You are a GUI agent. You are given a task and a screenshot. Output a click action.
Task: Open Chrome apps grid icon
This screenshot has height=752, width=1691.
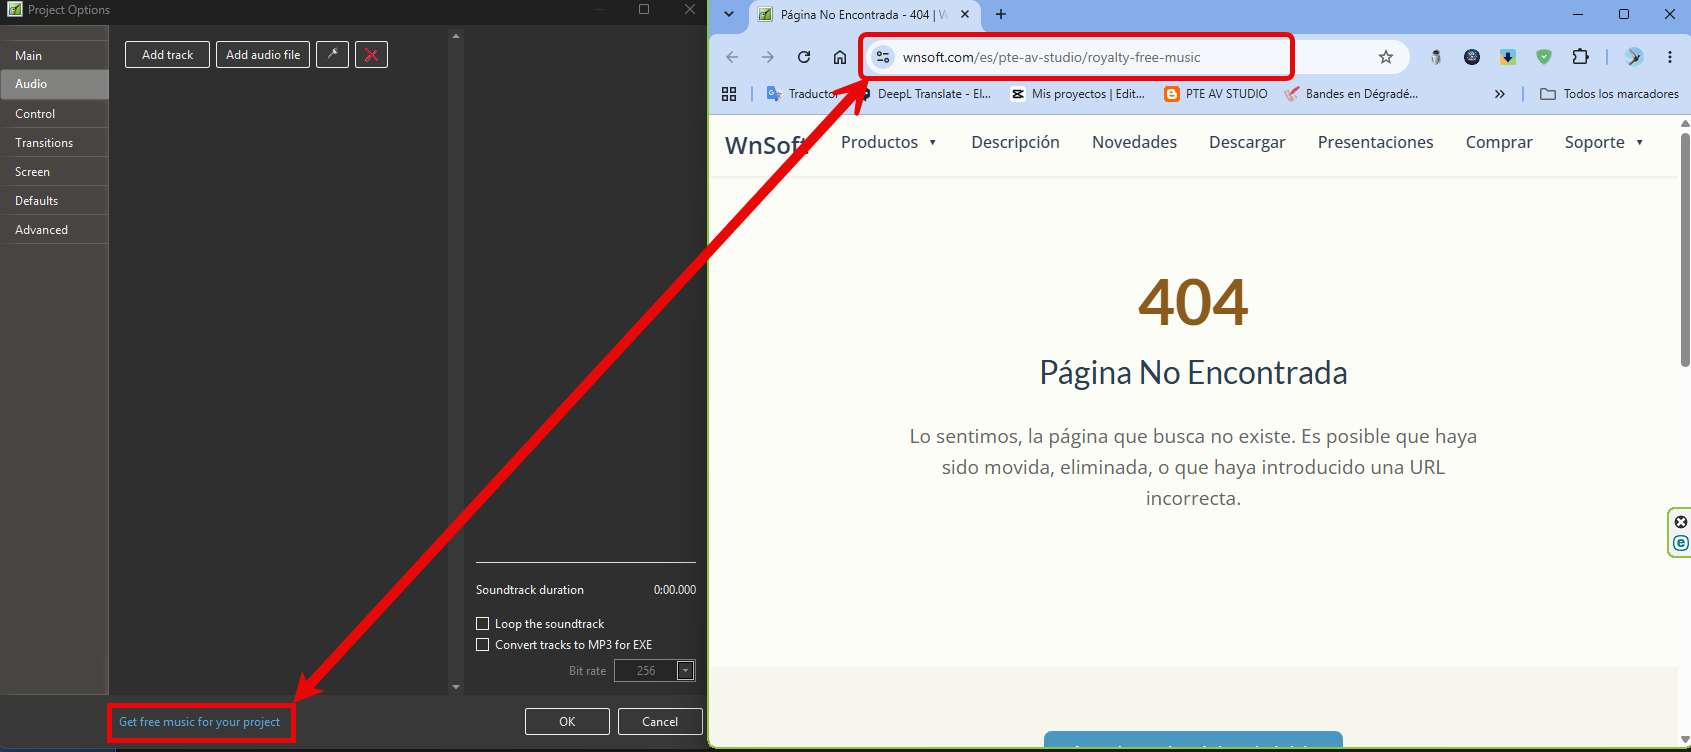point(729,94)
